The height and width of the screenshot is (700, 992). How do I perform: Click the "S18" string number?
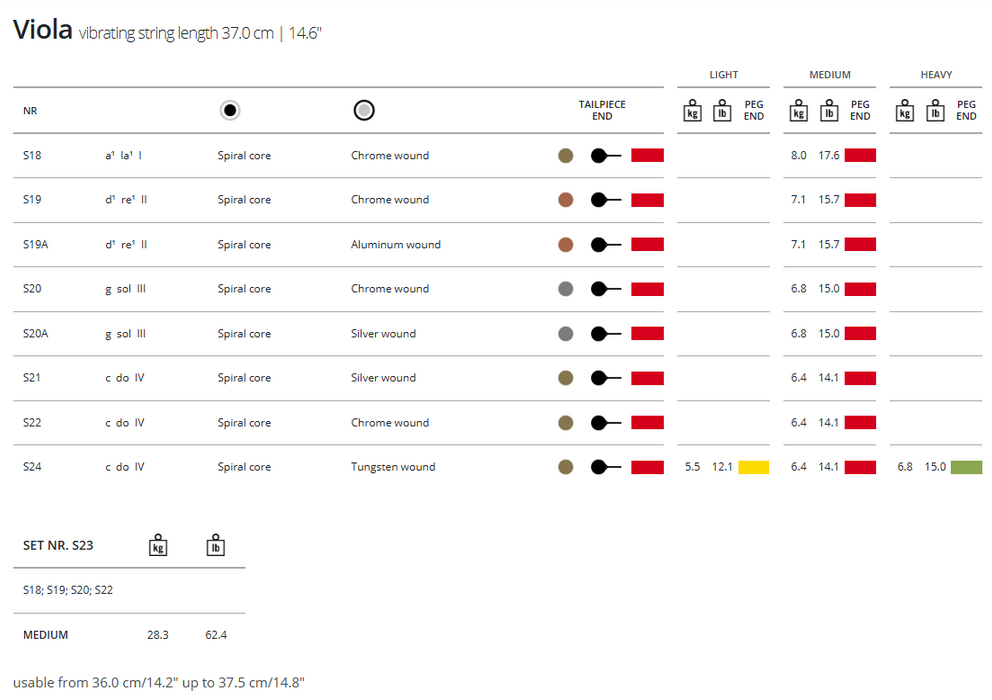(32, 156)
